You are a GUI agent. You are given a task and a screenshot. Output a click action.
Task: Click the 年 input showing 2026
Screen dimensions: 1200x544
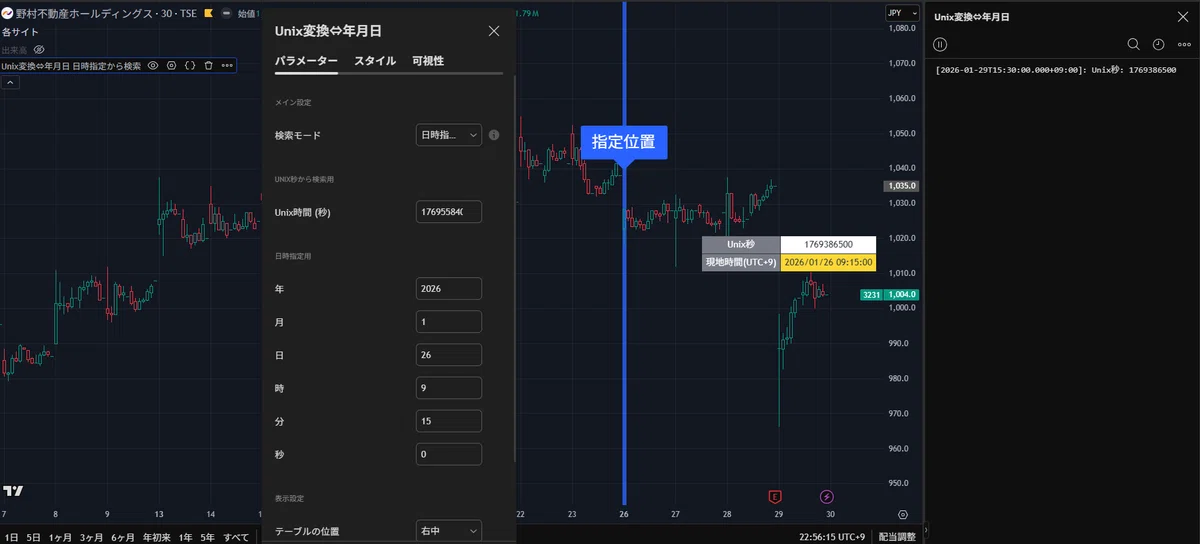(x=449, y=288)
